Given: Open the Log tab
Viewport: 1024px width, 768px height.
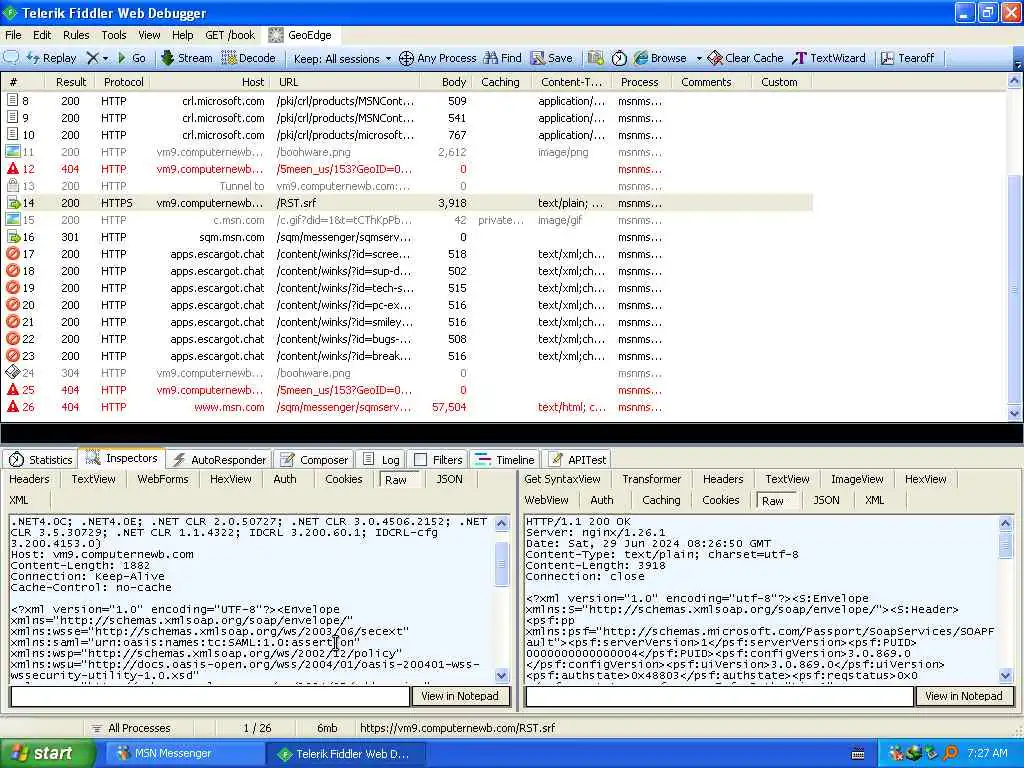Looking at the screenshot, I should pyautogui.click(x=381, y=460).
